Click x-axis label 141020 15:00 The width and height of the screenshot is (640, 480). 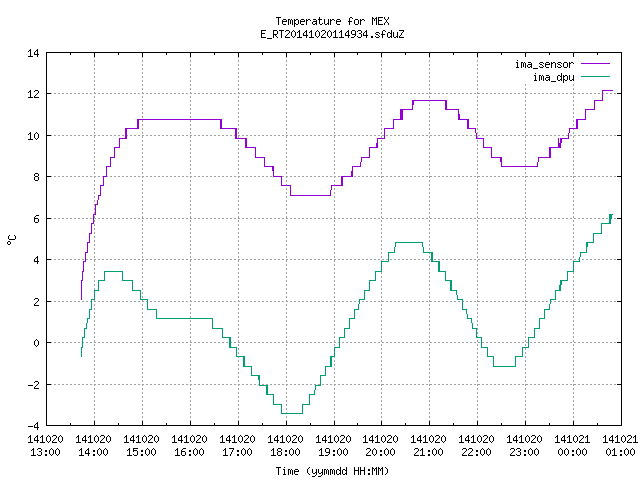pos(141,446)
